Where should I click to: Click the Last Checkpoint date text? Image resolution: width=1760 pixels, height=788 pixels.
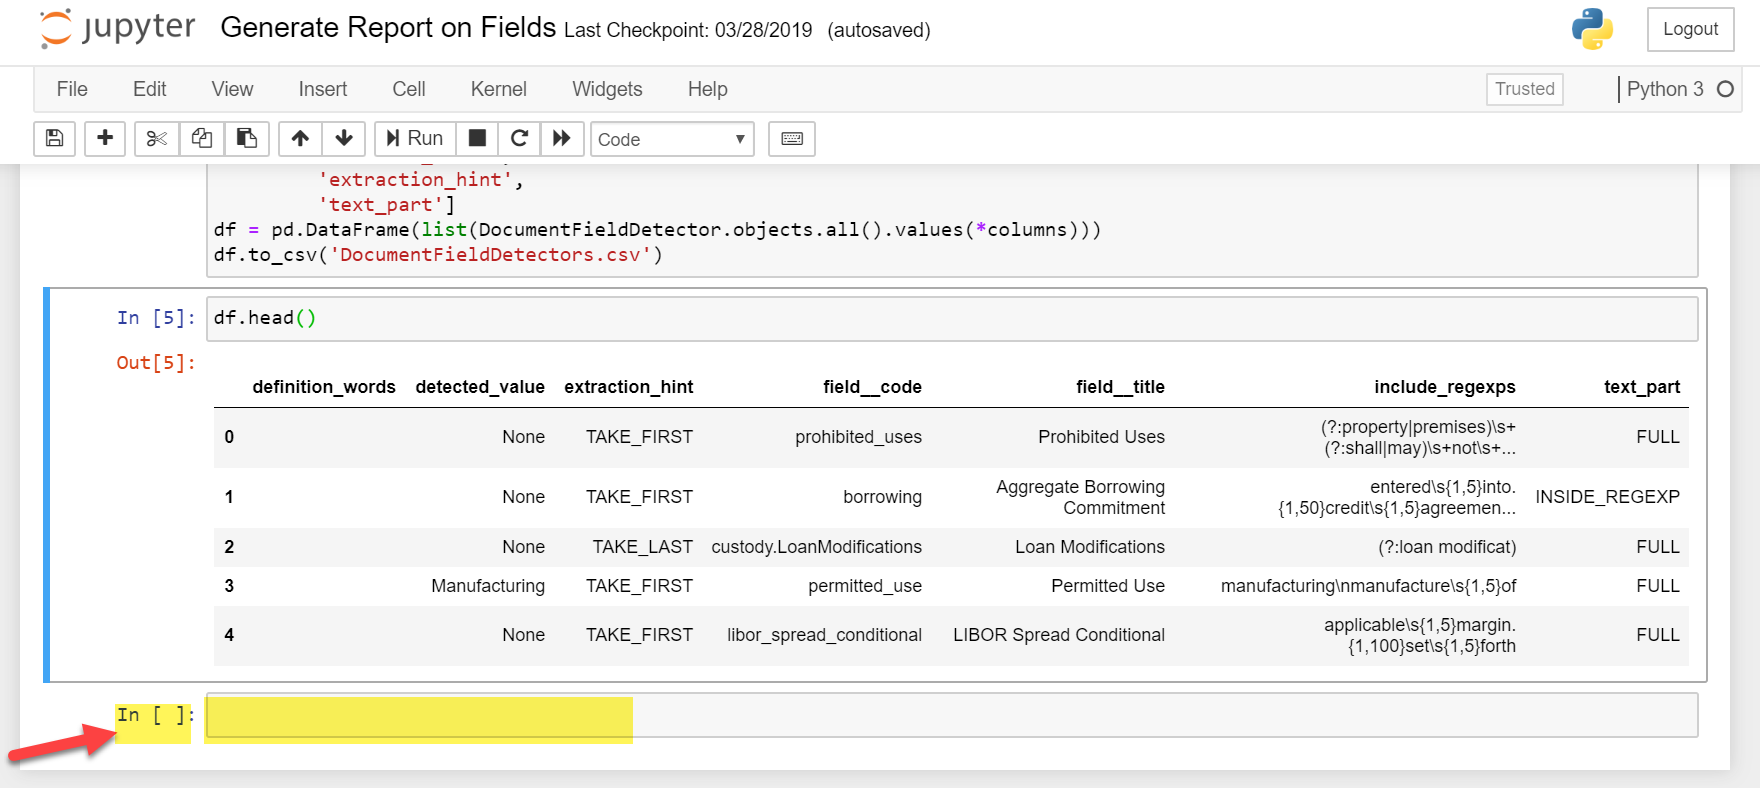click(x=688, y=30)
